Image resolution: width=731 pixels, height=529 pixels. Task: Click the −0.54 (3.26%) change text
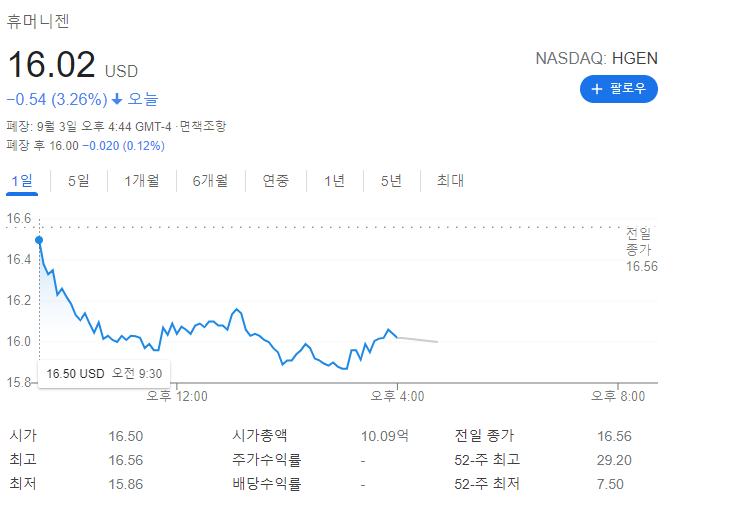click(x=57, y=99)
